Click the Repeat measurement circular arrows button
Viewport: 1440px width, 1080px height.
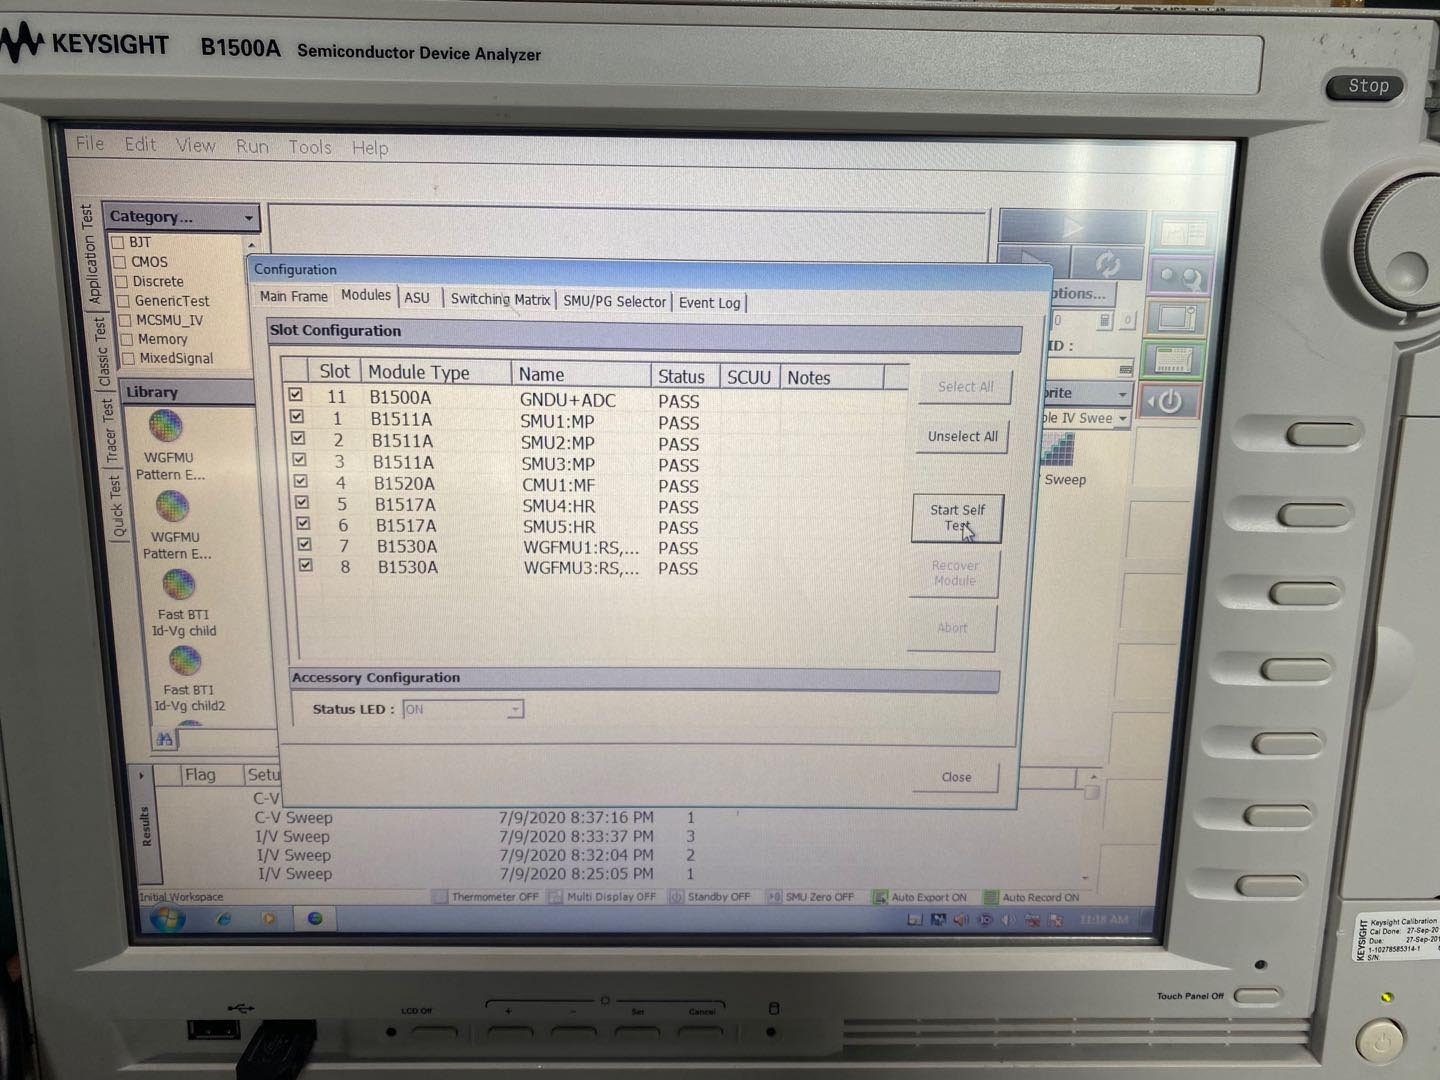click(1108, 264)
